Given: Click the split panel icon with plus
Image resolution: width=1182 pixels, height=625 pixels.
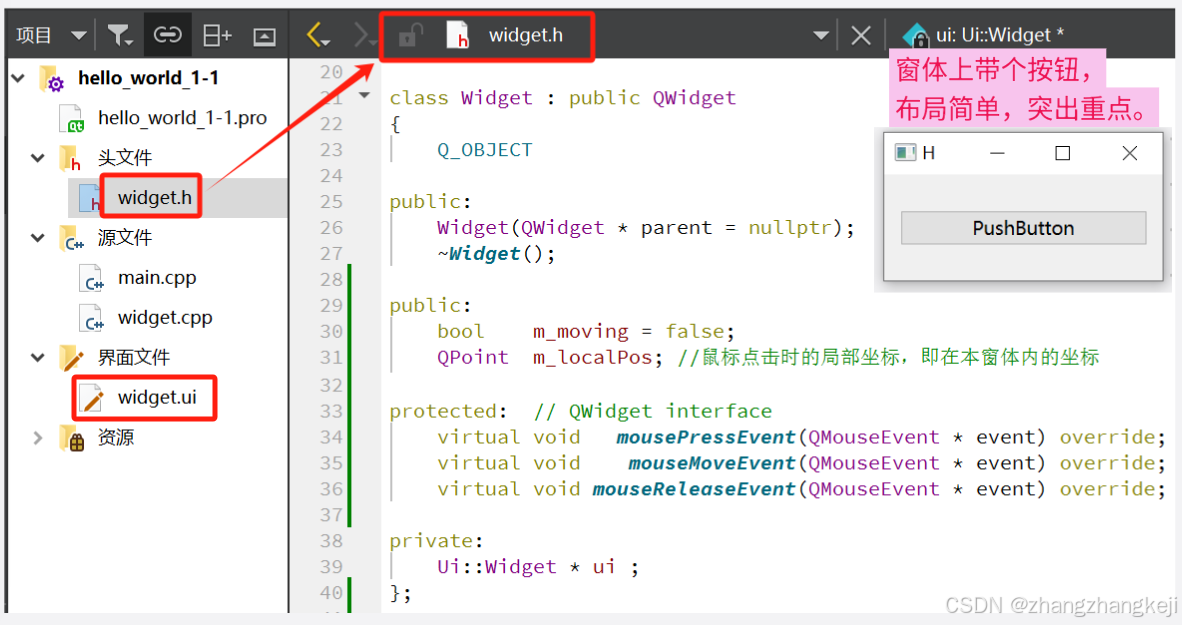Looking at the screenshot, I should 217,35.
